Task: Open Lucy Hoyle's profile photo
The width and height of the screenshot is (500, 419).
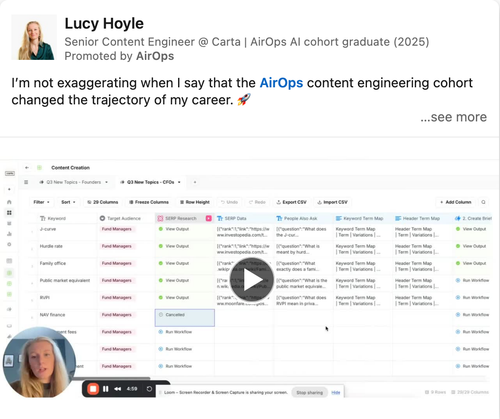Action: pos(34,37)
